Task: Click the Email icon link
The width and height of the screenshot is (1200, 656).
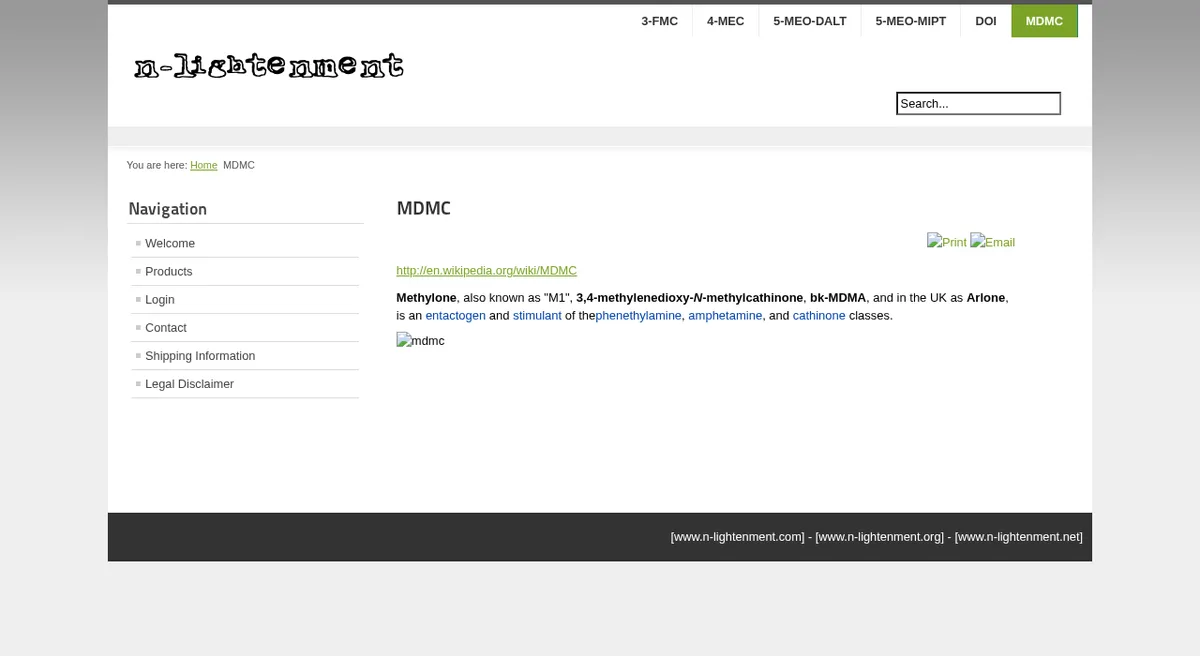Action: (x=992, y=242)
